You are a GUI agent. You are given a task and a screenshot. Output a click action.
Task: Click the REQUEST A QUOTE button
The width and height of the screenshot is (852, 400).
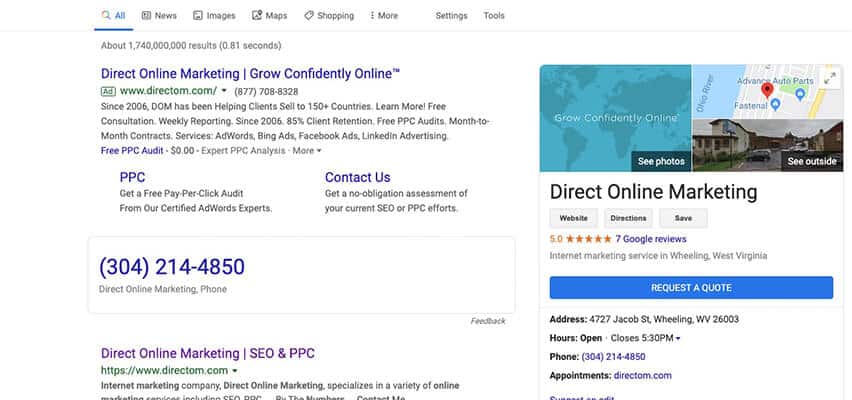click(x=691, y=288)
